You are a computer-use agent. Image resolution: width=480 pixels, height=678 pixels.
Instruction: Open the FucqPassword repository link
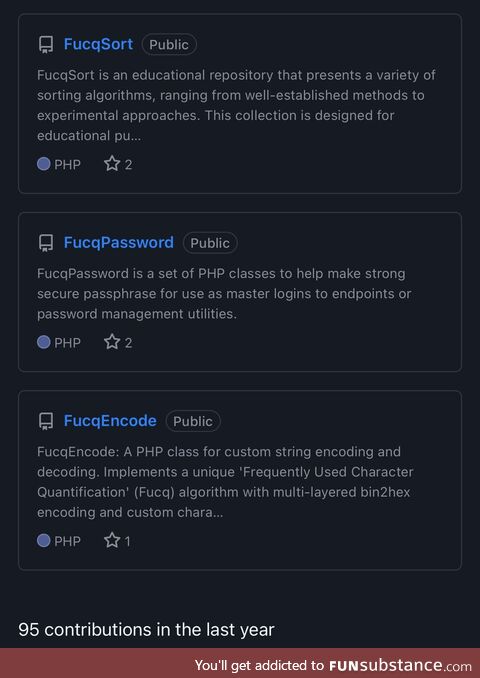pos(118,243)
